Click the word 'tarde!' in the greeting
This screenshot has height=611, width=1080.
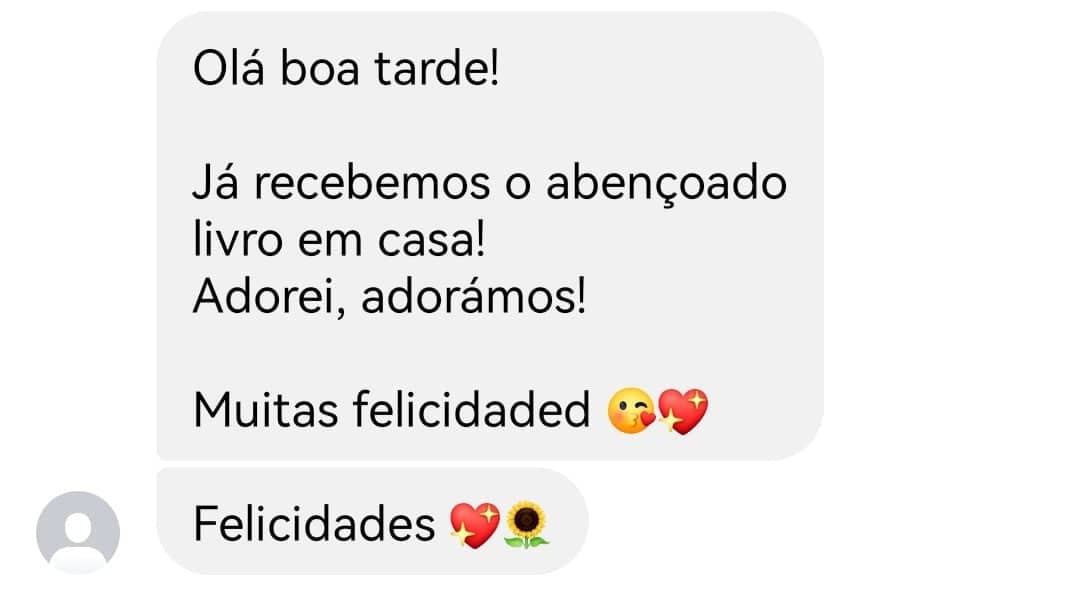437,70
